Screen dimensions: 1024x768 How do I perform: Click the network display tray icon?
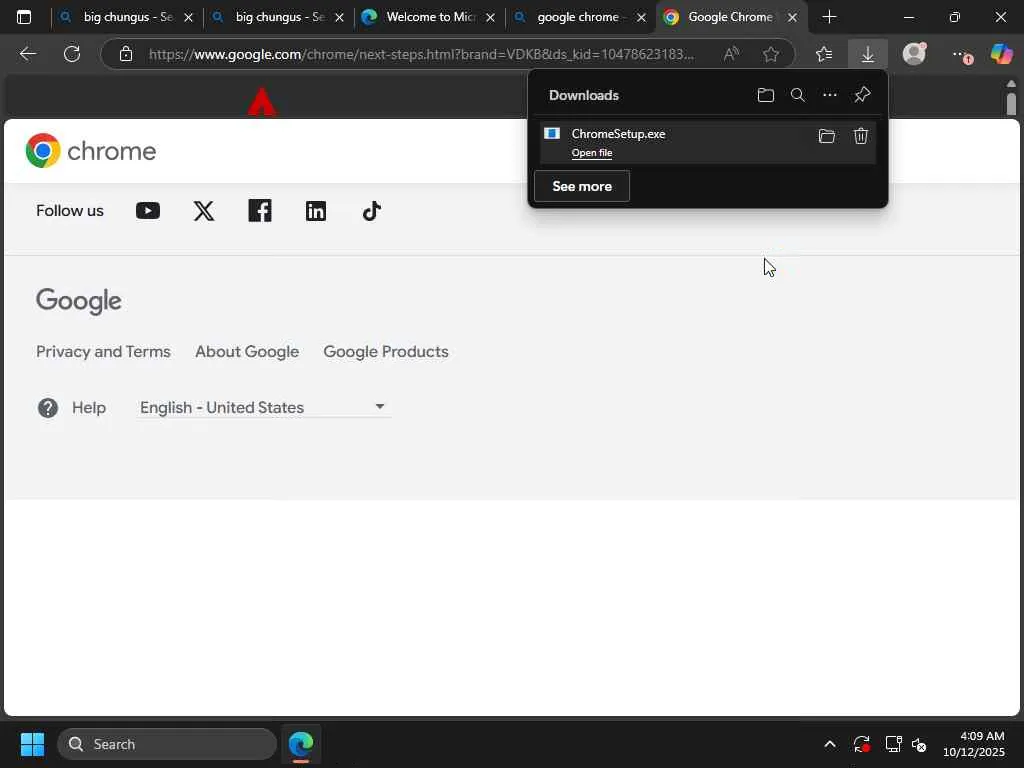(x=893, y=744)
